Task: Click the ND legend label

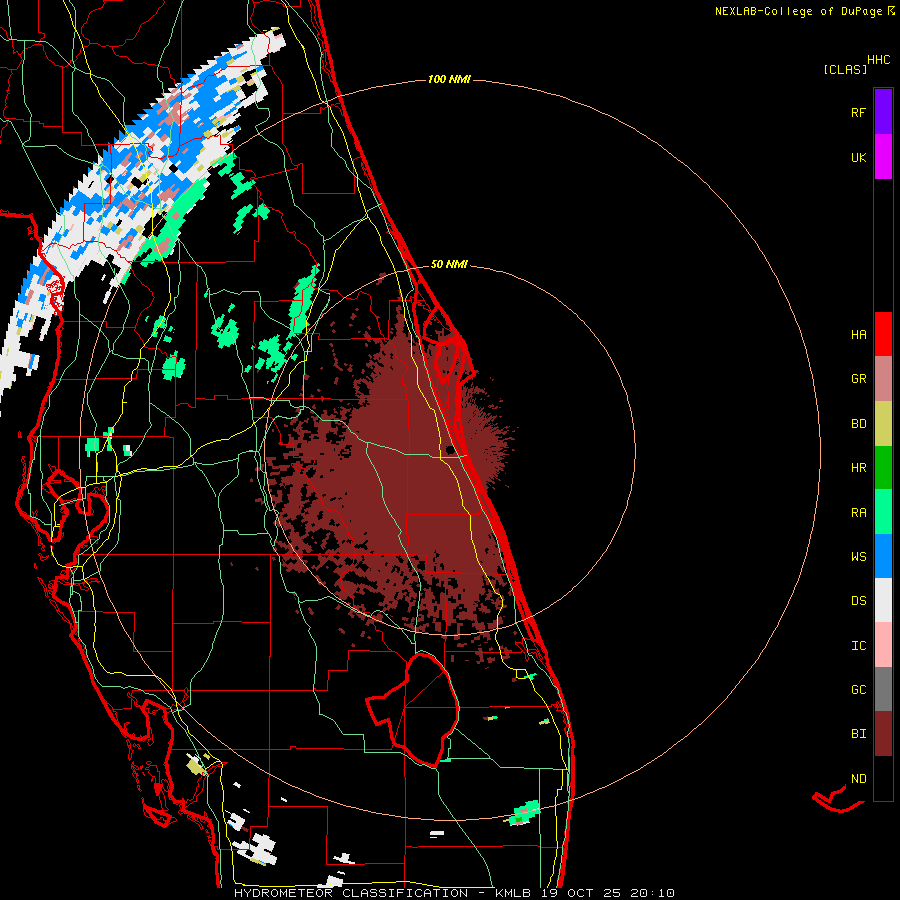Action: click(858, 779)
